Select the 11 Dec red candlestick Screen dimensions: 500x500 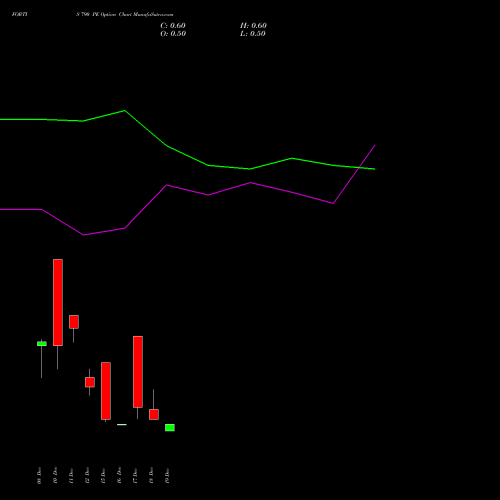tap(74, 322)
